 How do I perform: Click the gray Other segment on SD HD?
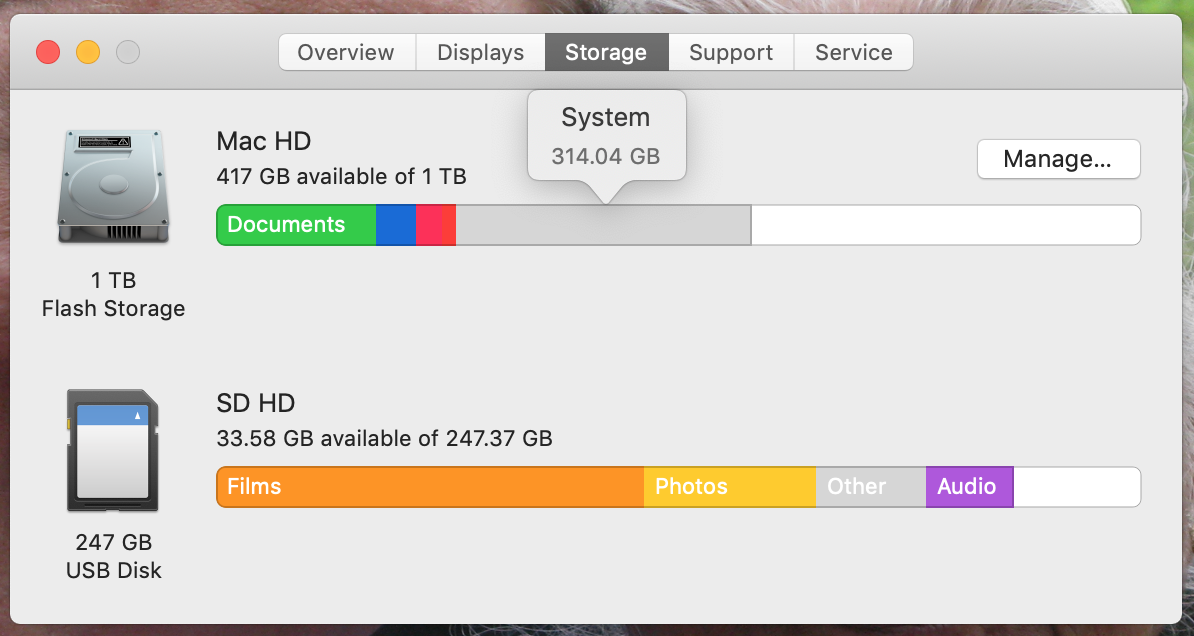pyautogui.click(x=871, y=487)
